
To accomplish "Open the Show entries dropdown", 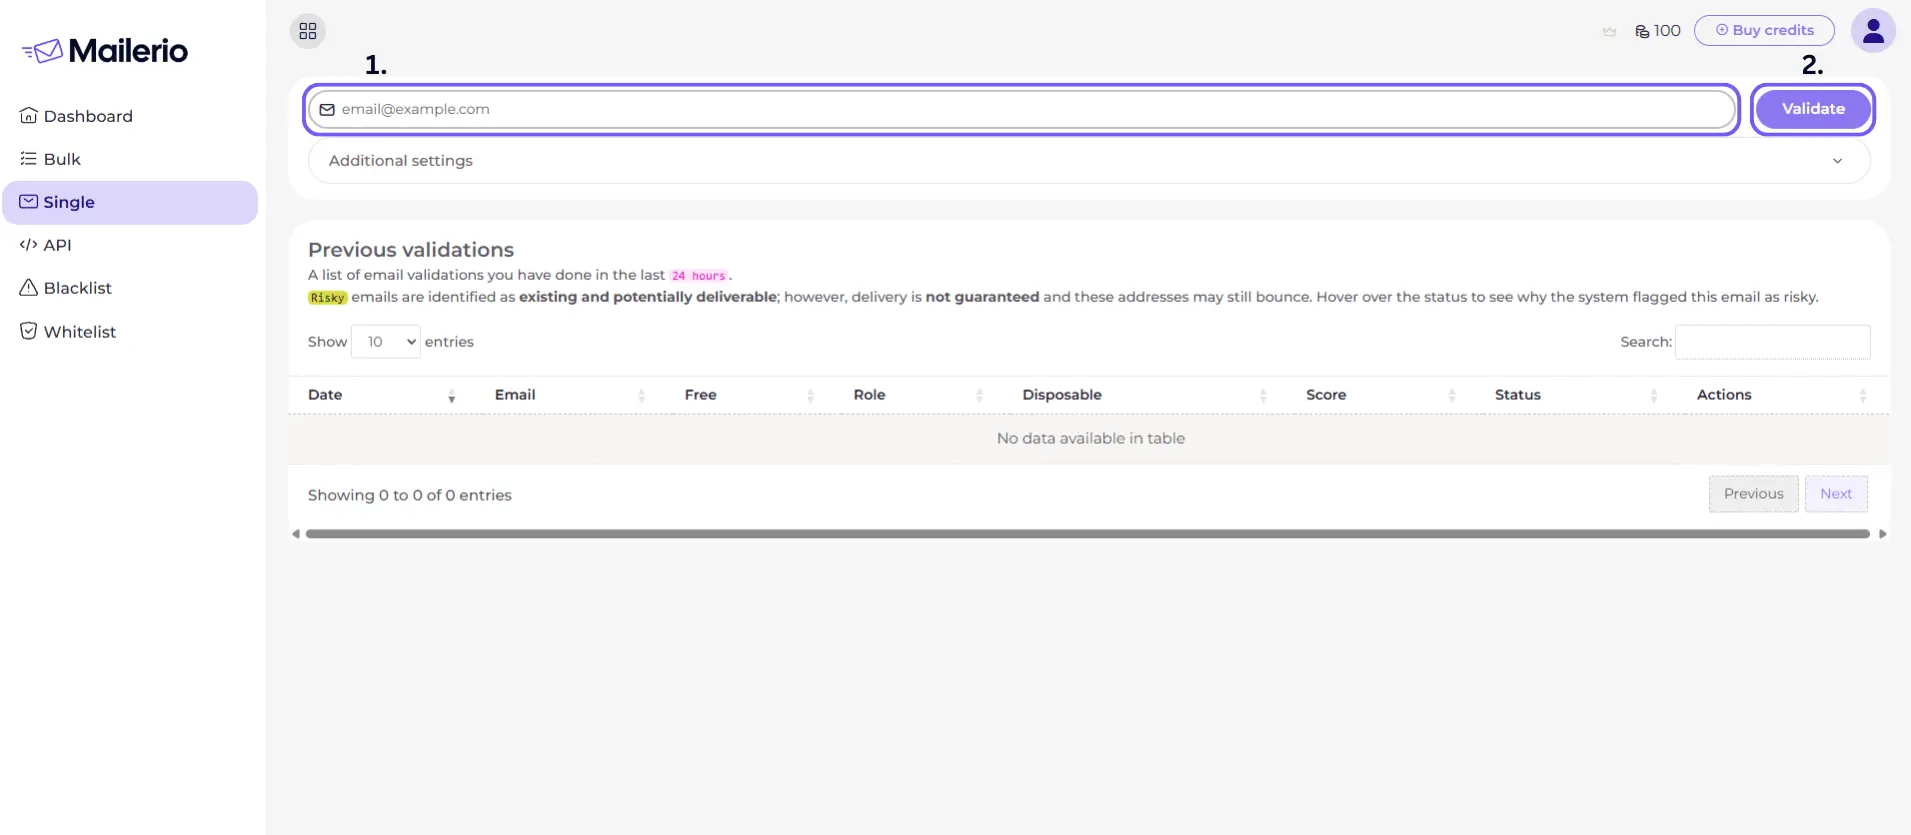I will (x=386, y=342).
